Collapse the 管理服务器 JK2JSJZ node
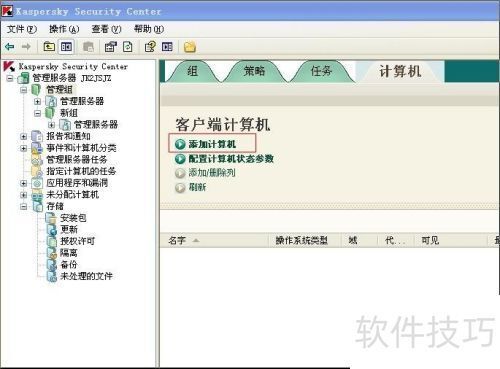The width and height of the screenshot is (500, 369). (x=10, y=78)
